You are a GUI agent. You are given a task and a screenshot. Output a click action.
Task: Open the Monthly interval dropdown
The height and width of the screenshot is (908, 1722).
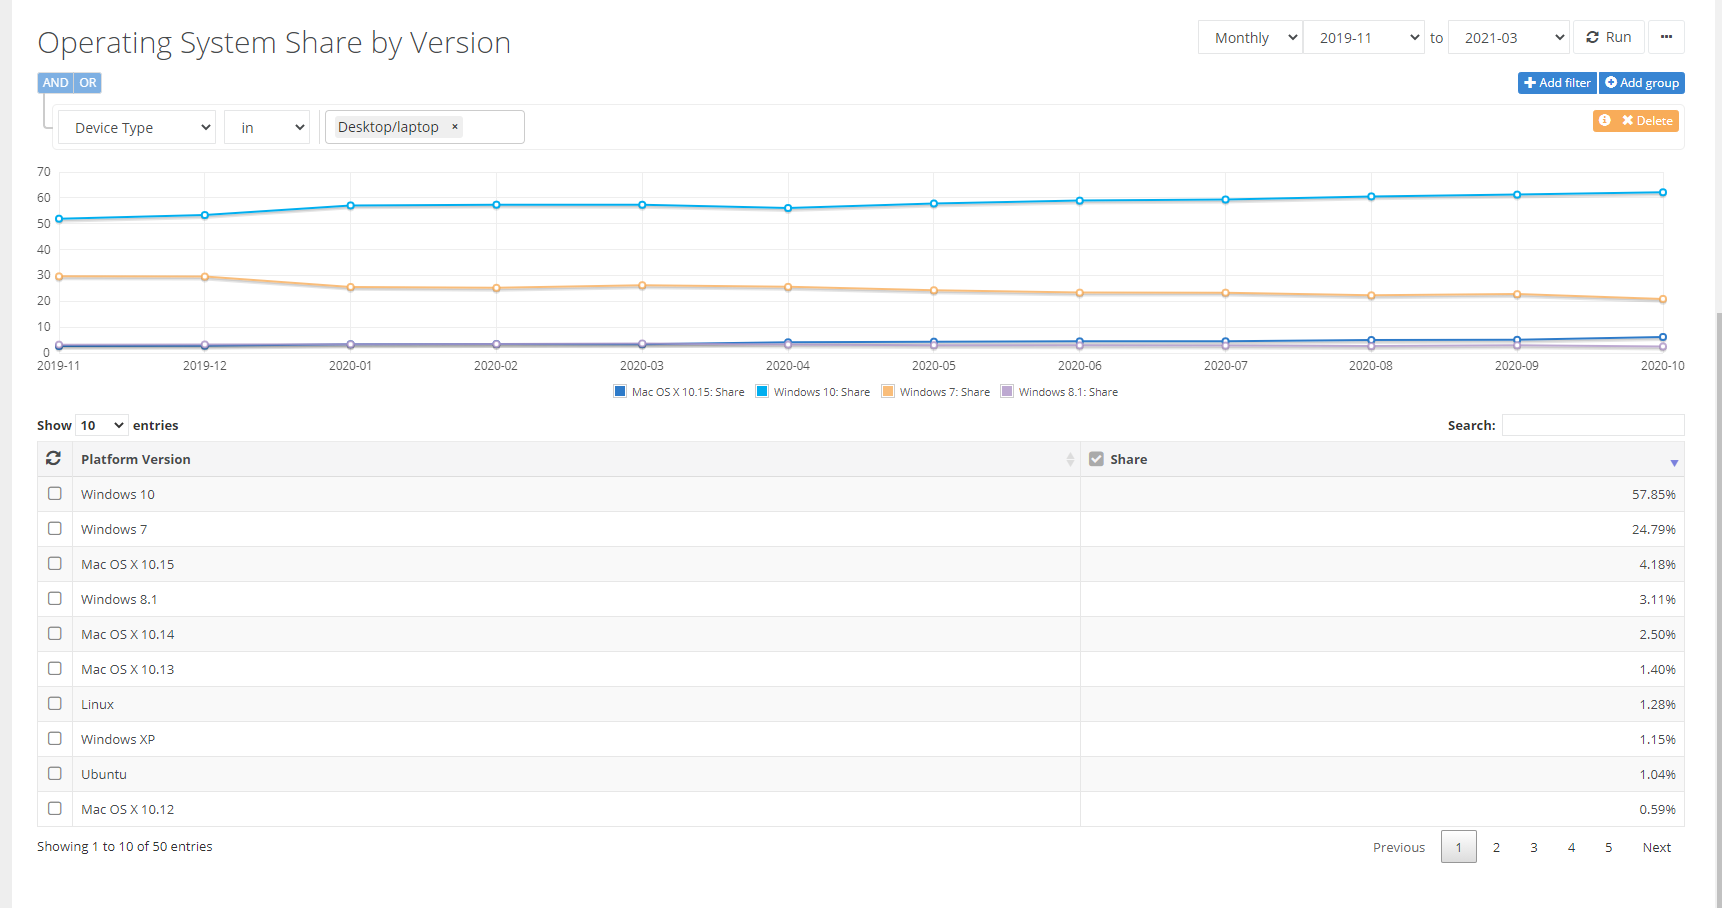click(1250, 37)
